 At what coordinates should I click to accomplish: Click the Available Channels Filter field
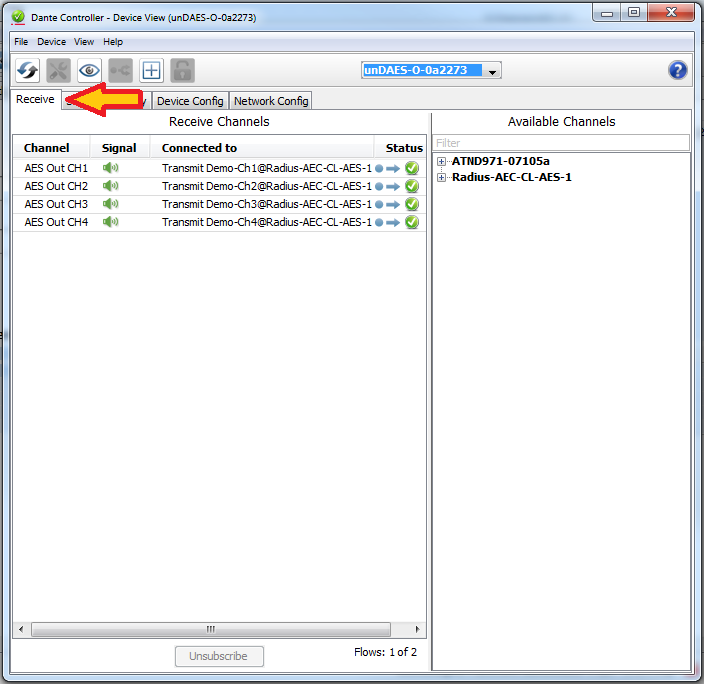click(x=561, y=143)
